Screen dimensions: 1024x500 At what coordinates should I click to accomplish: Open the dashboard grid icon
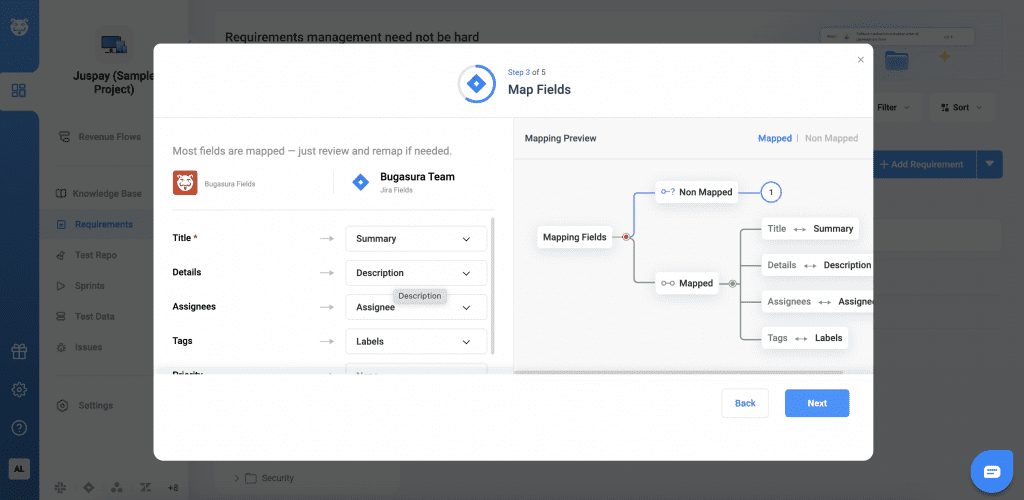click(19, 91)
